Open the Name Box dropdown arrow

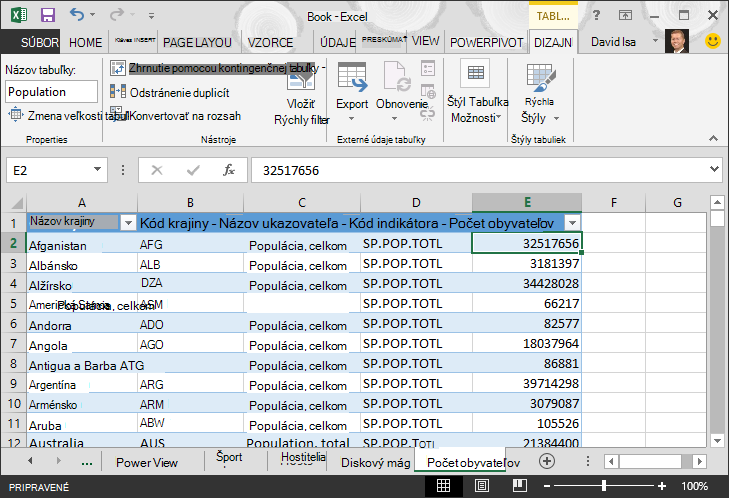(x=97, y=169)
